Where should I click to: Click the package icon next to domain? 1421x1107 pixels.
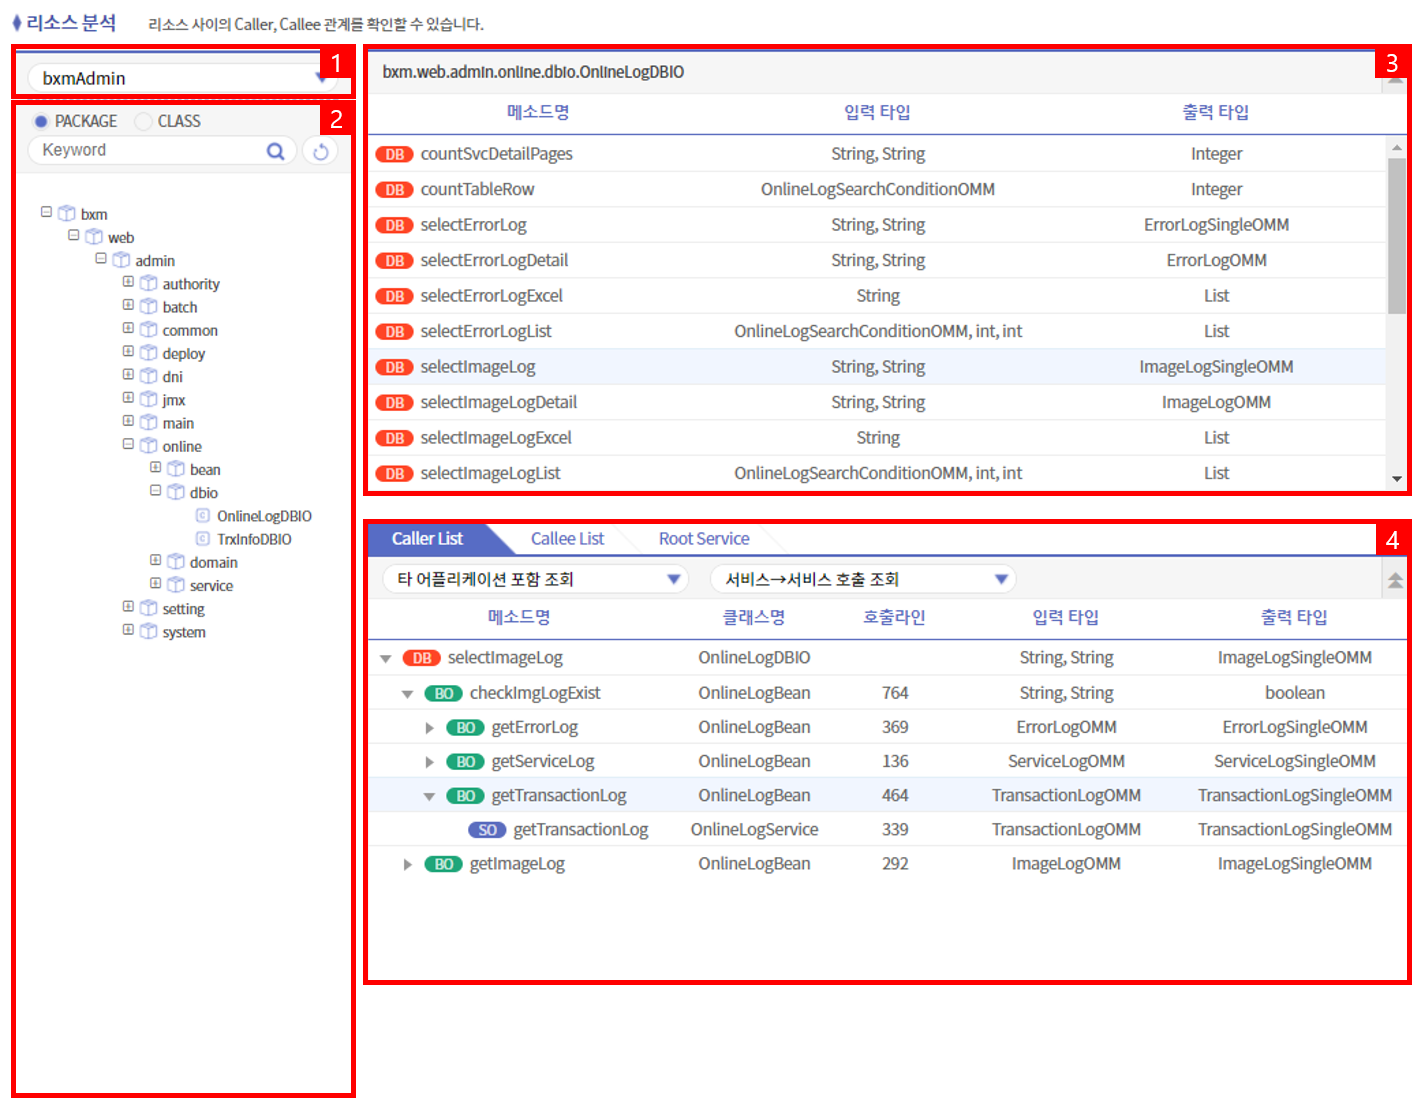click(x=176, y=562)
